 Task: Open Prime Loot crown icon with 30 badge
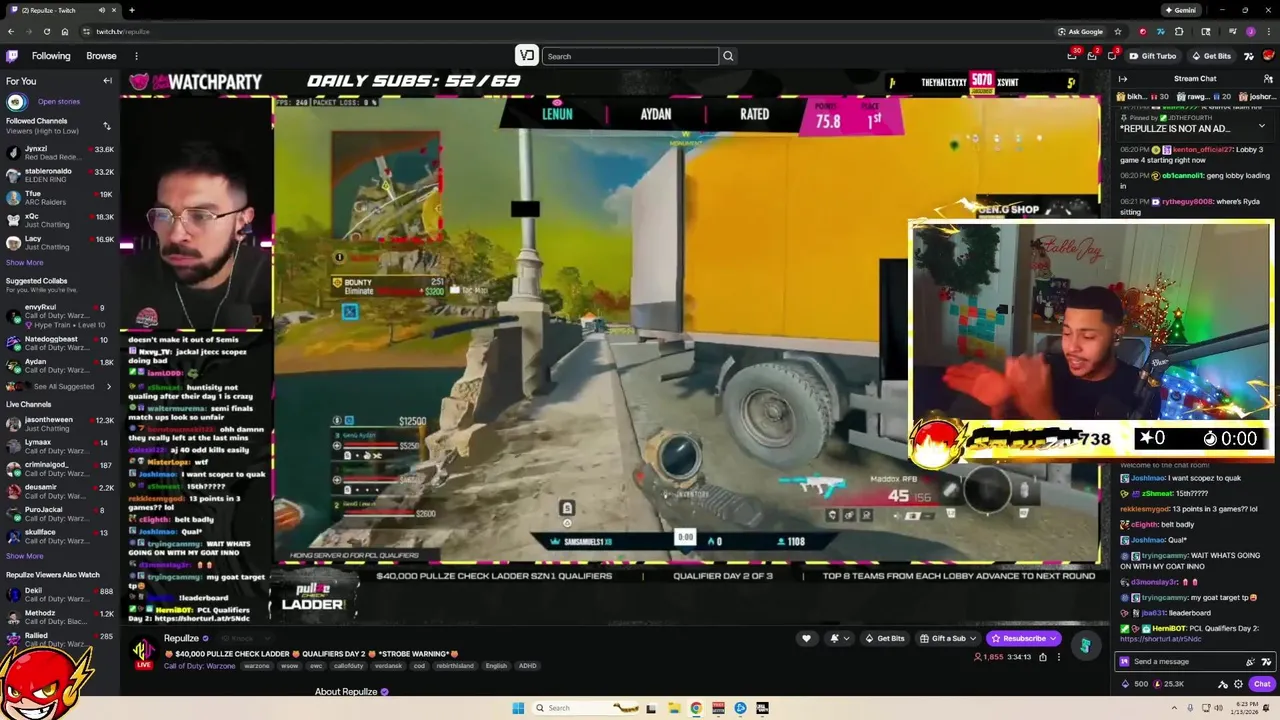1072,56
